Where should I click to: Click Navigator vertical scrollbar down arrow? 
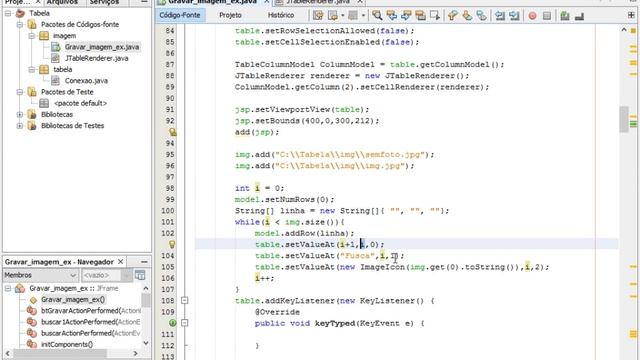point(146,344)
